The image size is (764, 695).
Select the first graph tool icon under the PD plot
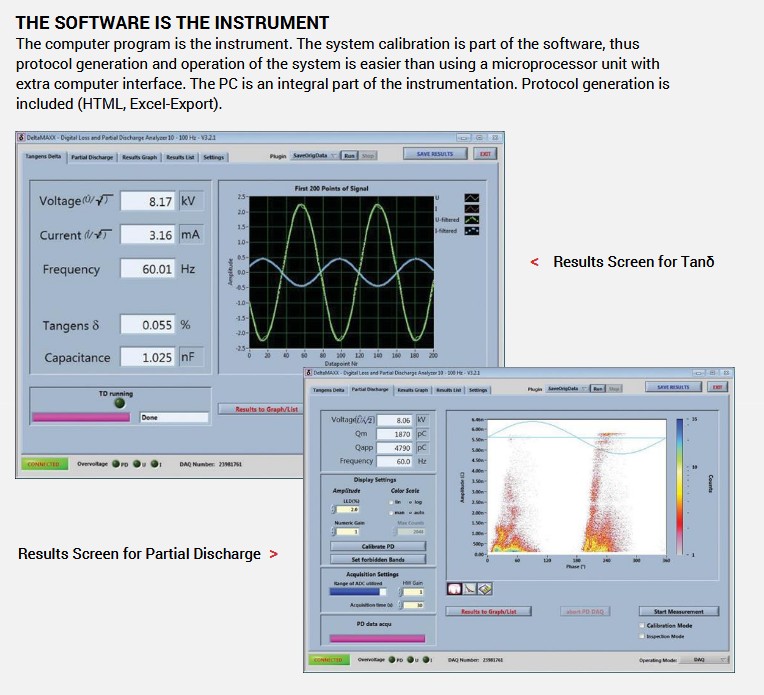453,589
